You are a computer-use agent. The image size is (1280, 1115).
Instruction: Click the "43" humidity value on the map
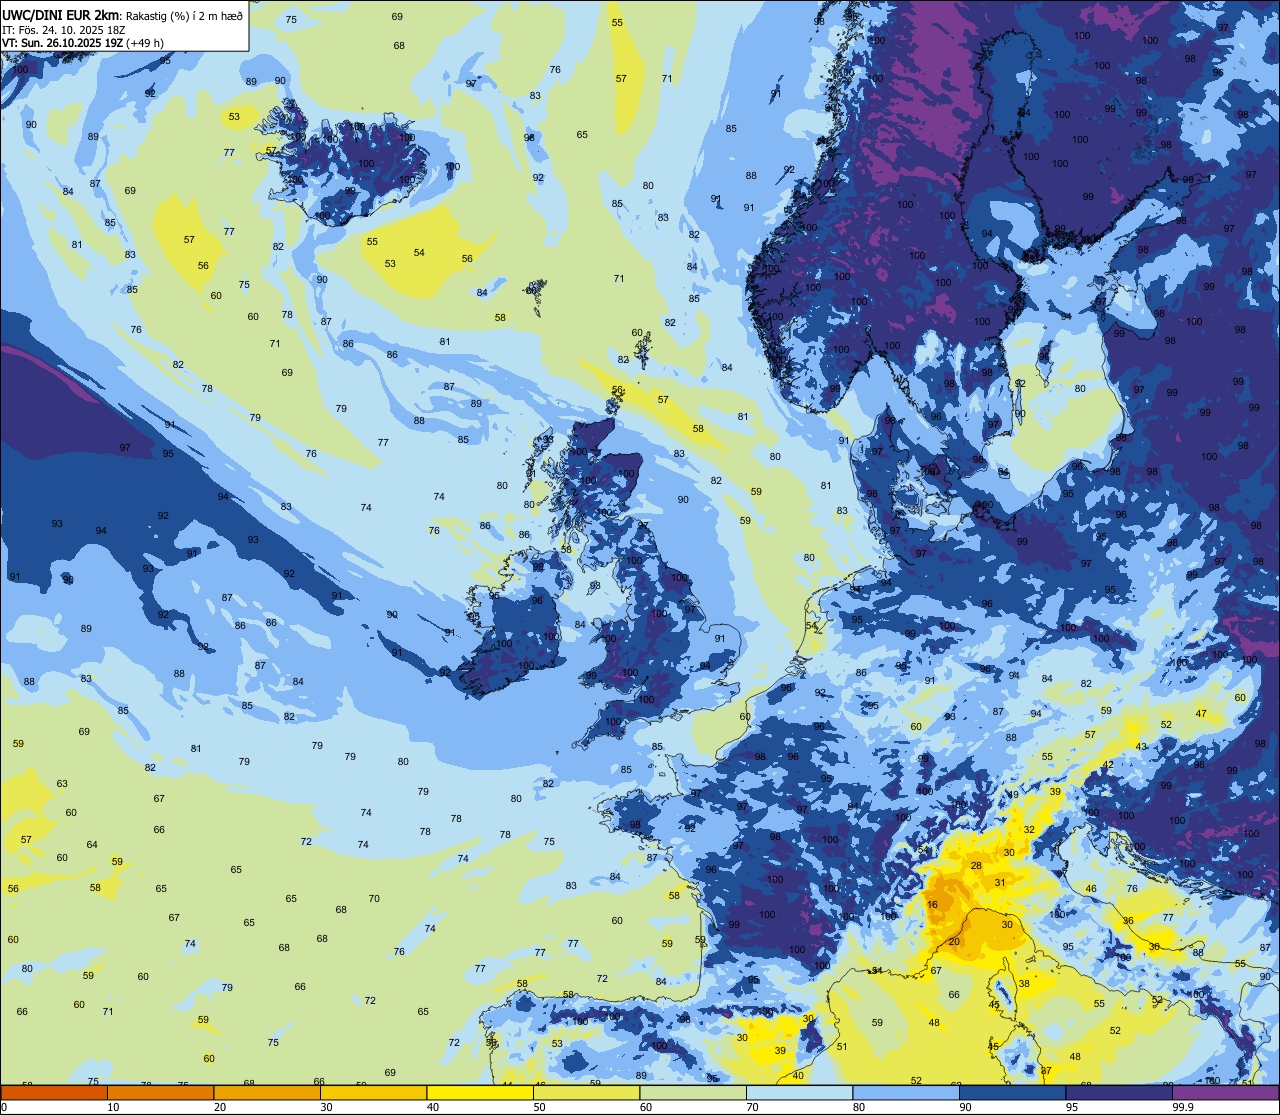pyautogui.click(x=1141, y=747)
